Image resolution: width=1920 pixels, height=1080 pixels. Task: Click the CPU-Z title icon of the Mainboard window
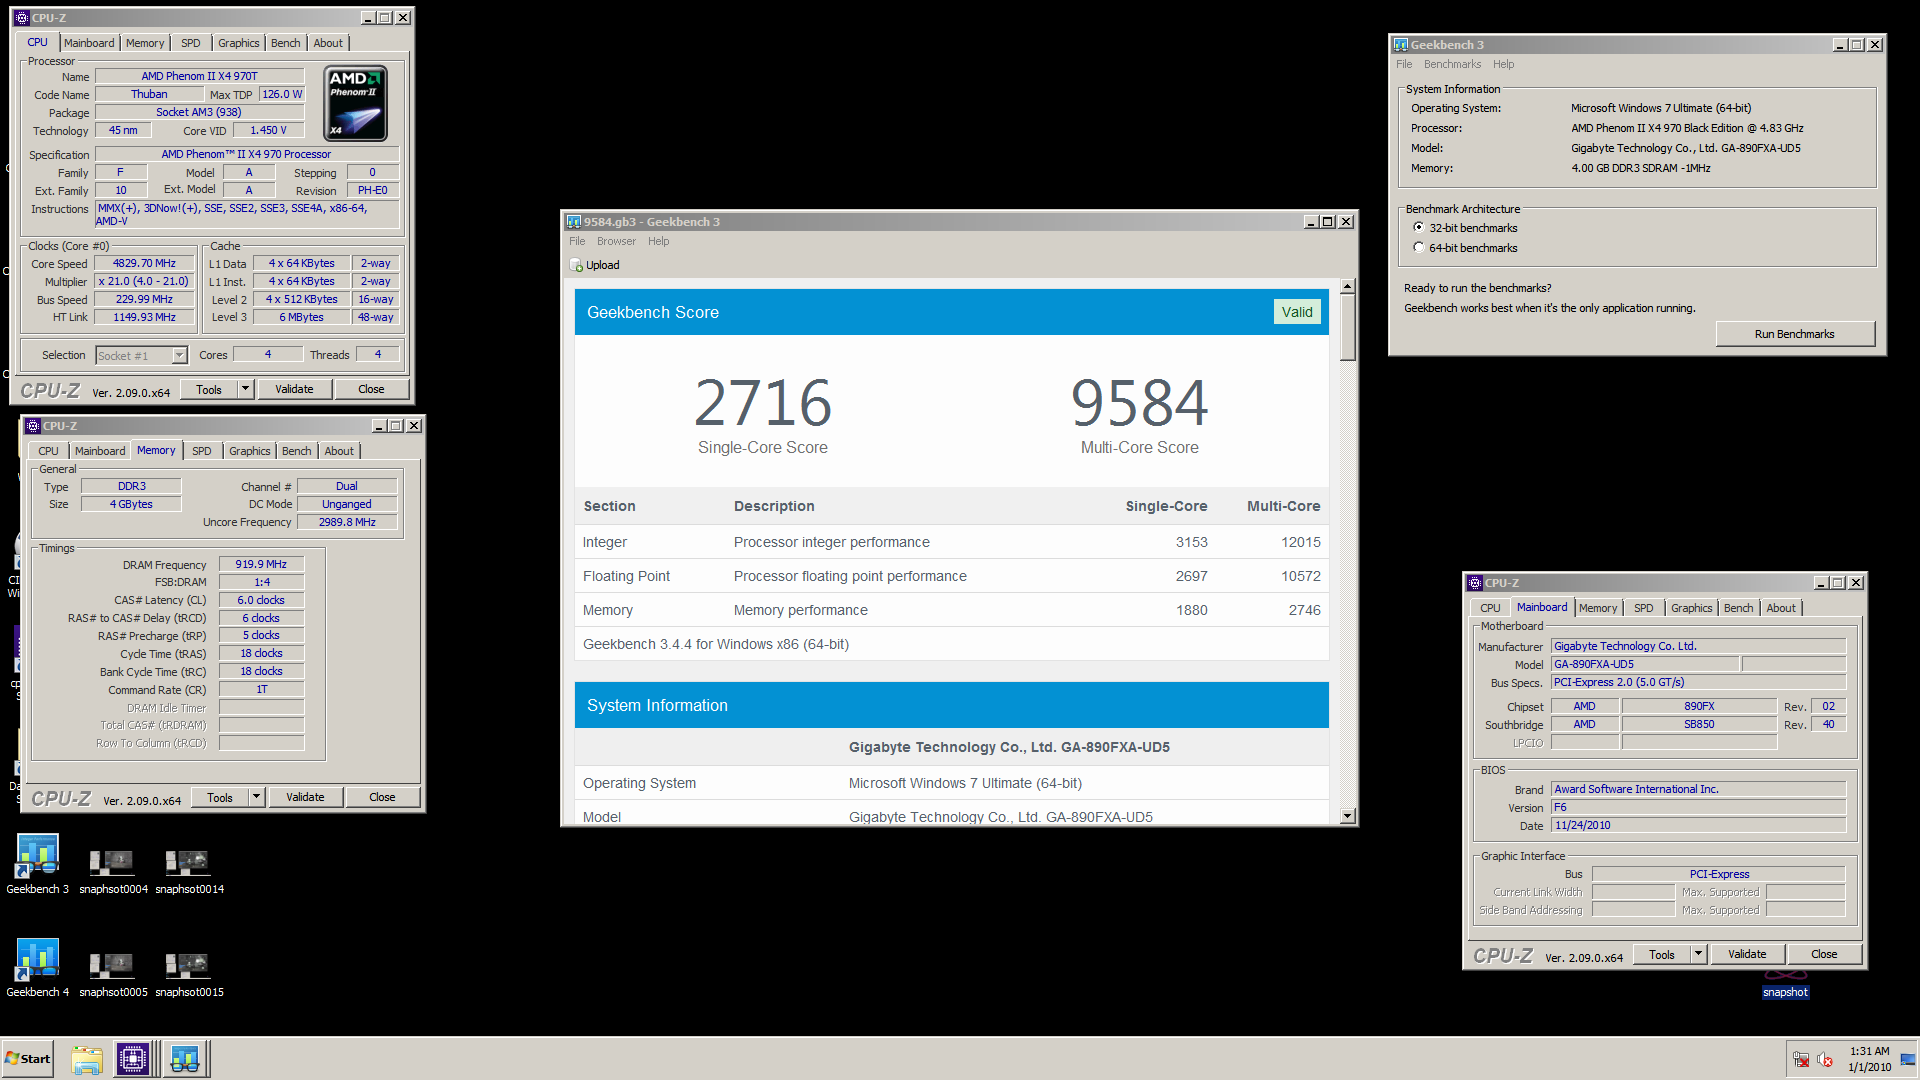coord(1474,583)
